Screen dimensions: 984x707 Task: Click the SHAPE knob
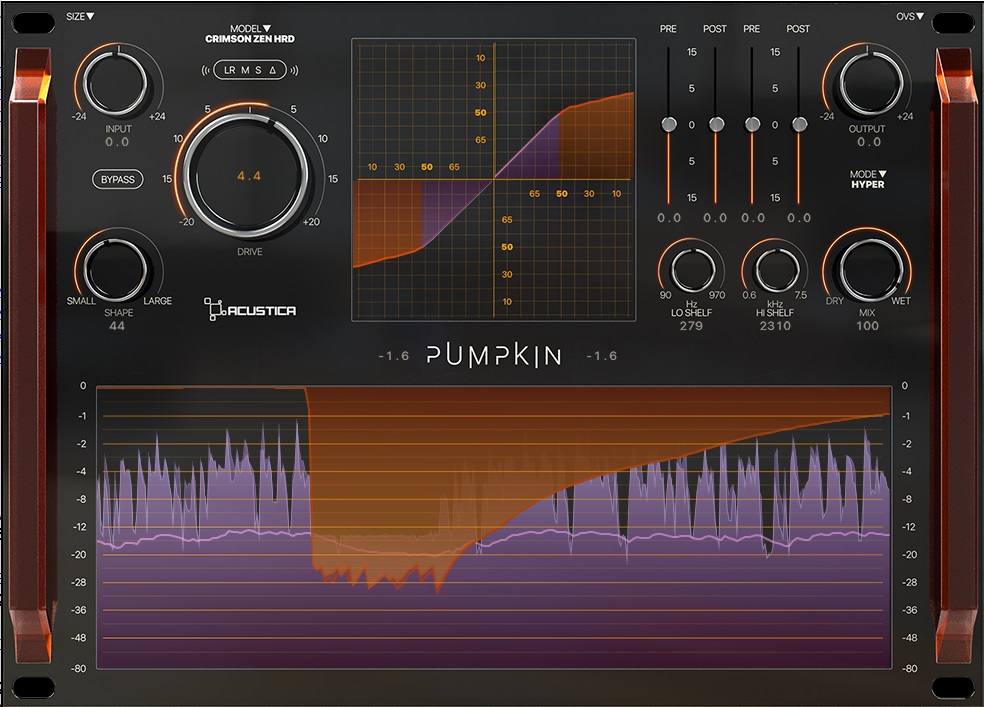tap(115, 270)
